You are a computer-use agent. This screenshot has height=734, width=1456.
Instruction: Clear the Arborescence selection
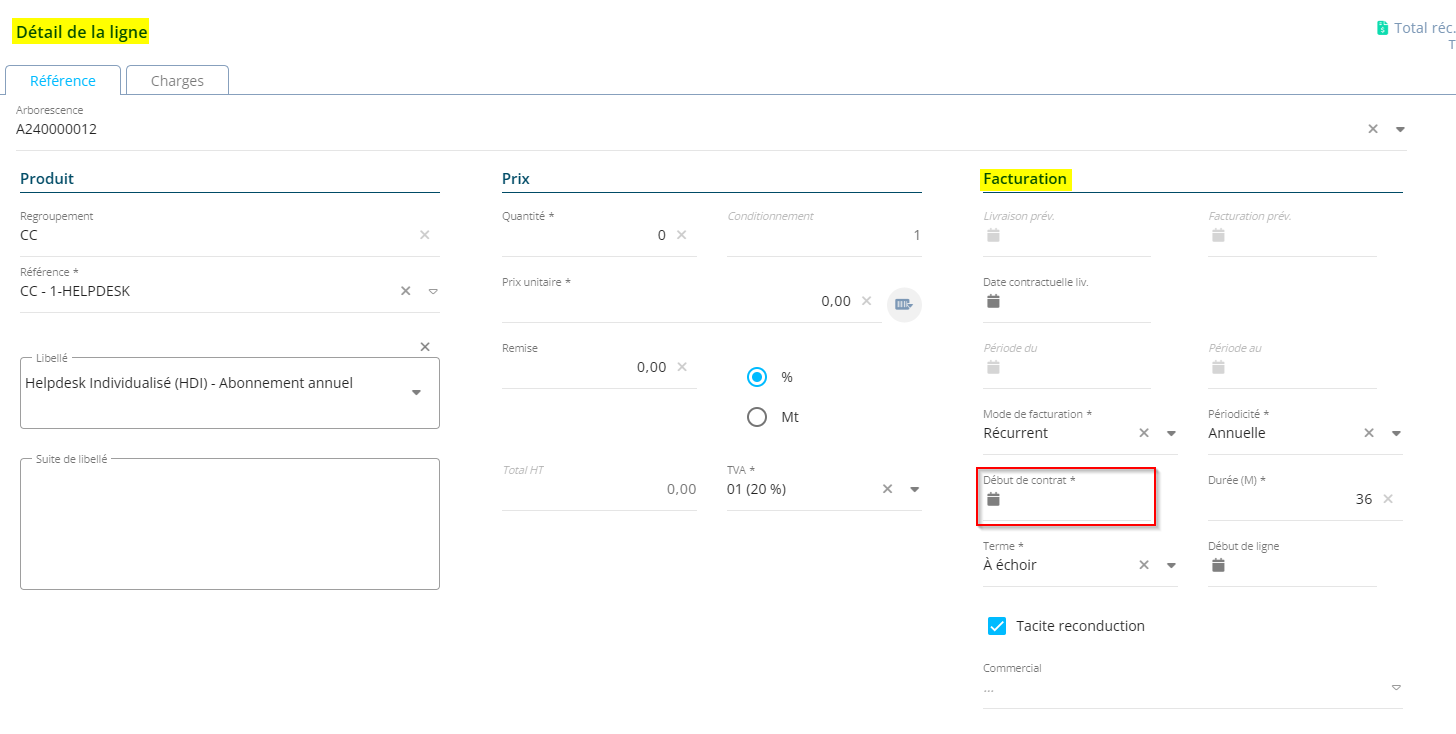click(1373, 129)
